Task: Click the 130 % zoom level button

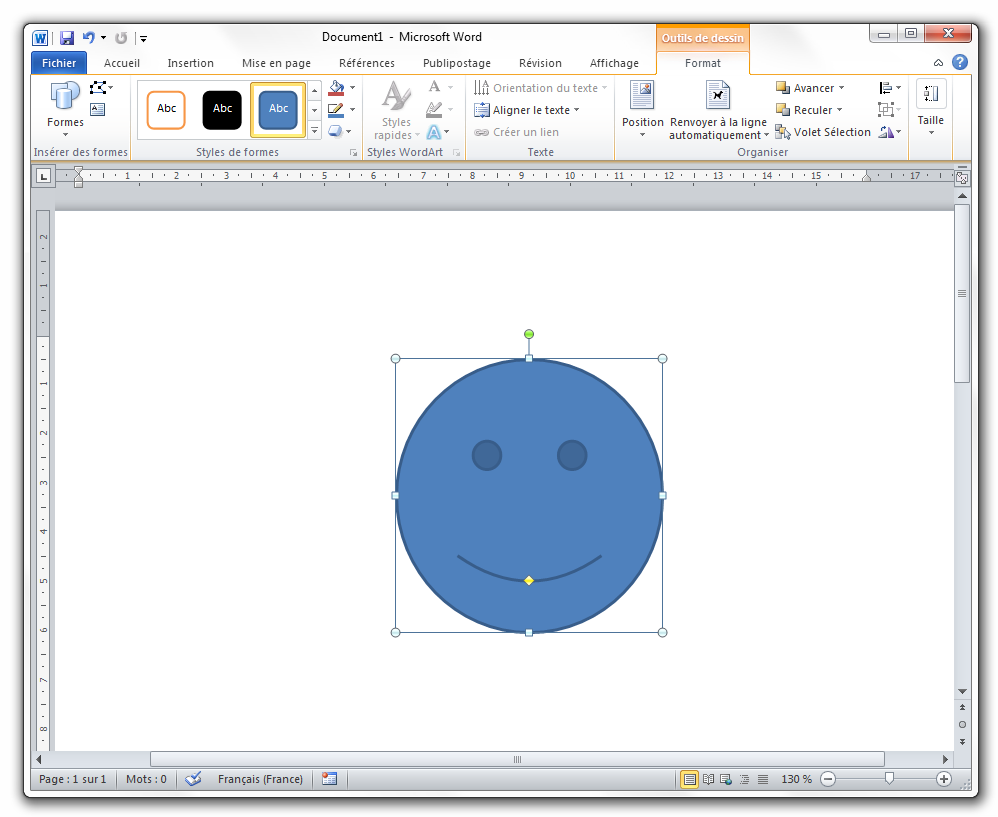Action: [x=796, y=779]
